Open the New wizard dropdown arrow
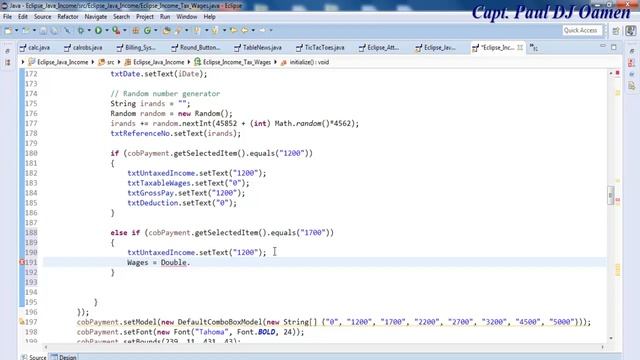 17,30
